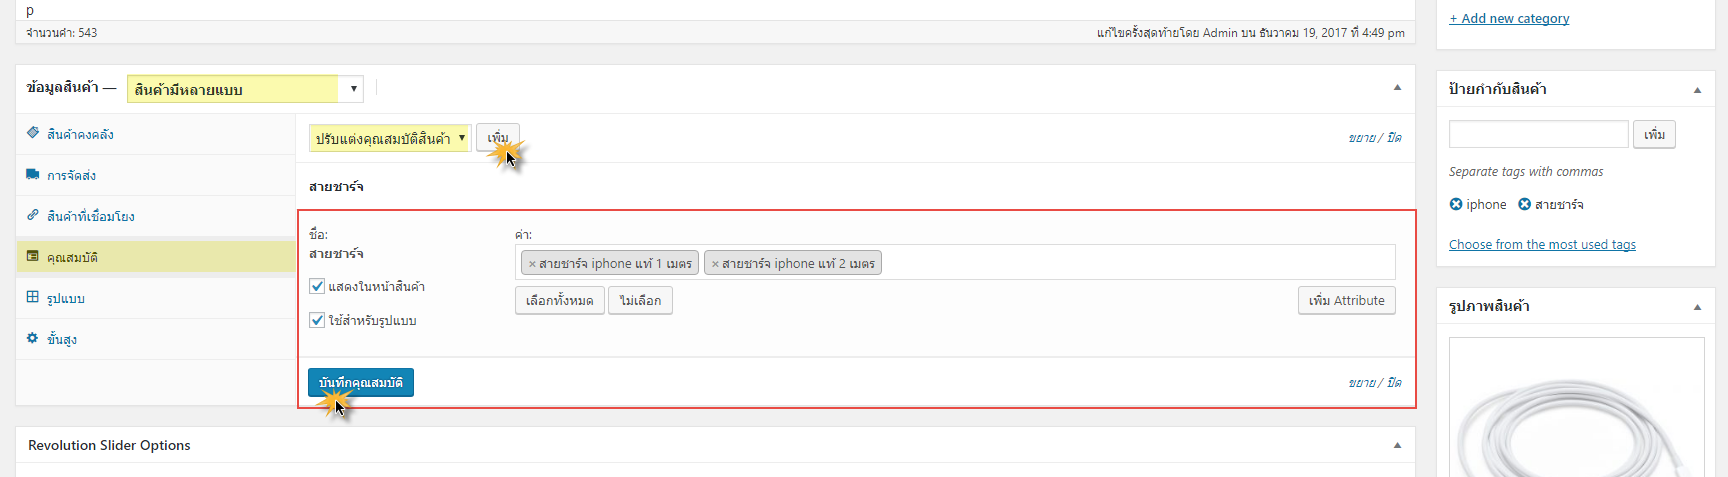Click the shipping truck icon
The image size is (1728, 477).
click(33, 174)
